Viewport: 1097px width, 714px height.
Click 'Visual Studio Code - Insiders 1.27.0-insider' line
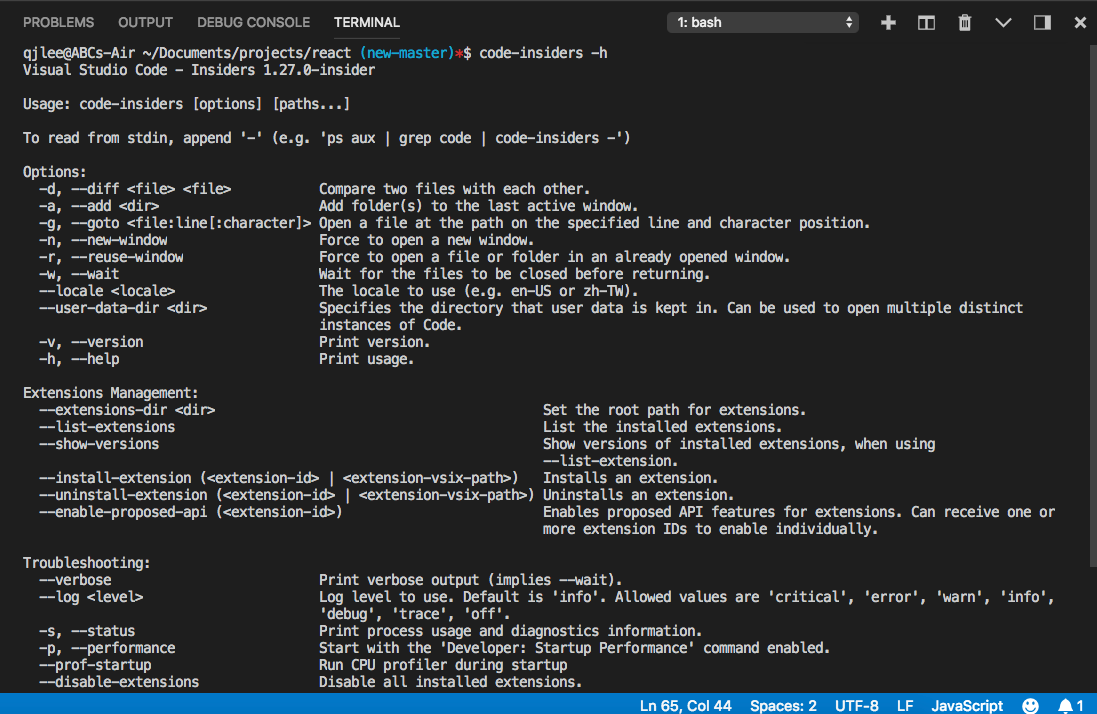(199, 70)
